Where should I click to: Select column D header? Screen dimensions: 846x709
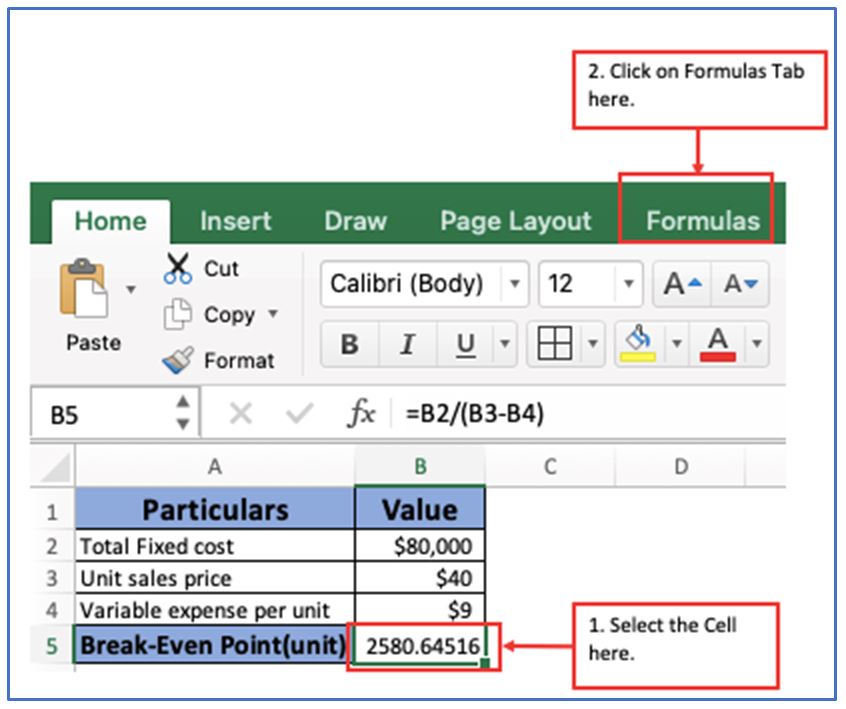(681, 467)
